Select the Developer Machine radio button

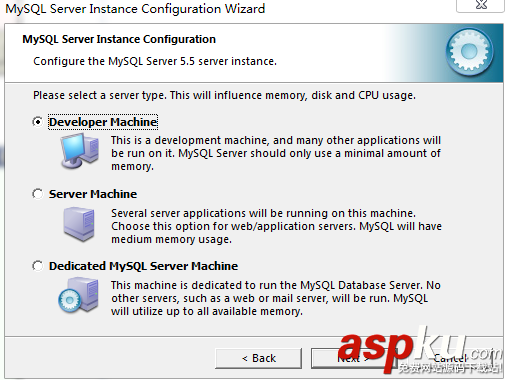click(x=38, y=122)
